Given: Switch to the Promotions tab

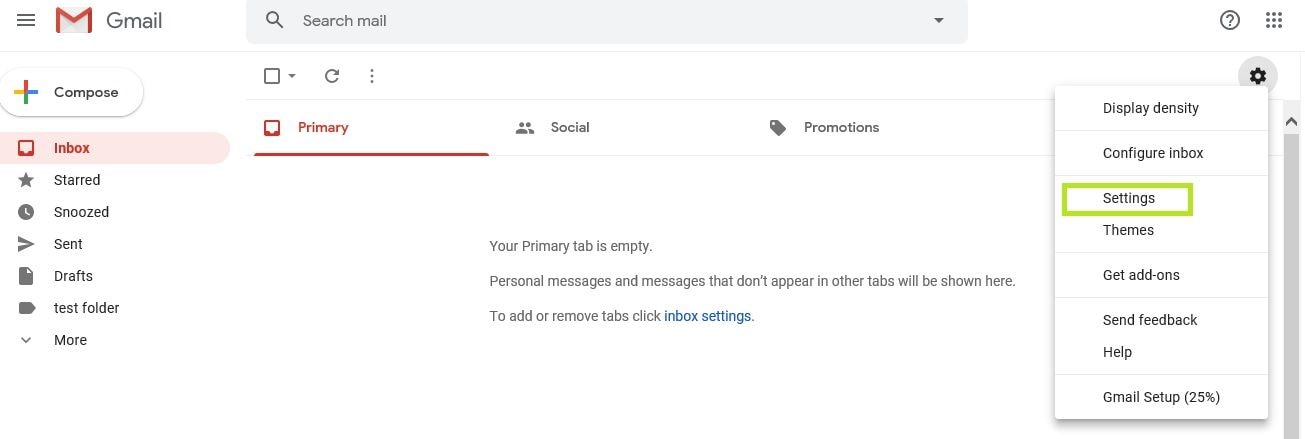Looking at the screenshot, I should click(x=841, y=127).
